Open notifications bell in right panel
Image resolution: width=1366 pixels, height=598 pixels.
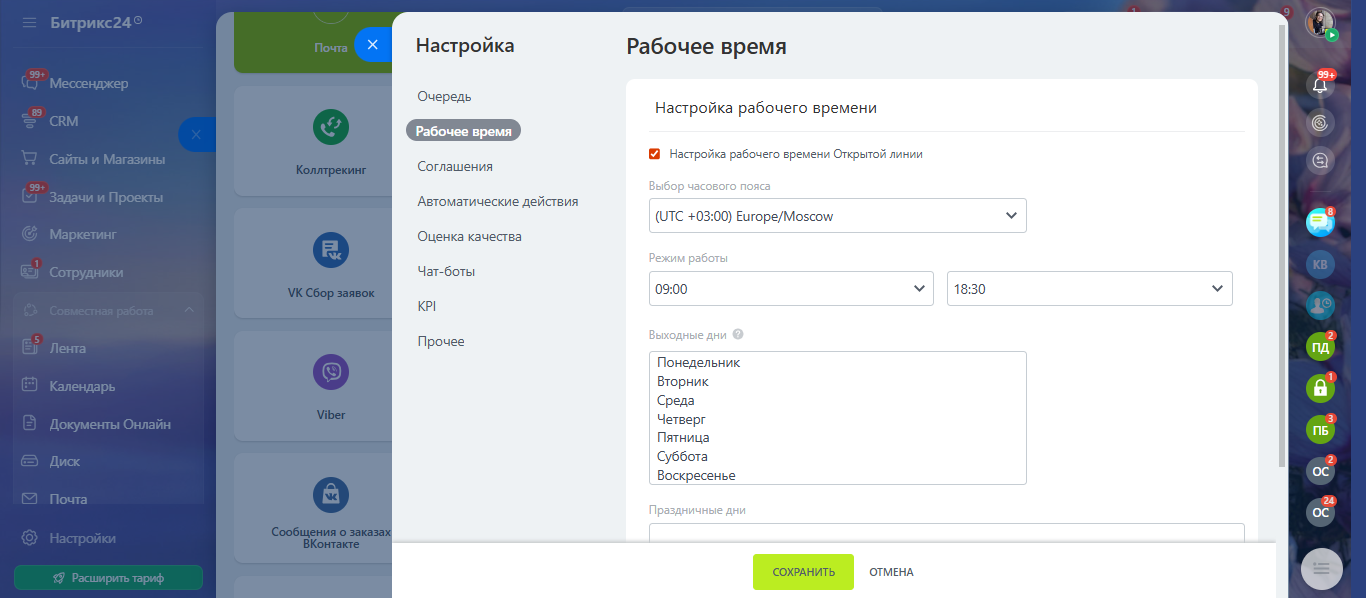[1320, 85]
